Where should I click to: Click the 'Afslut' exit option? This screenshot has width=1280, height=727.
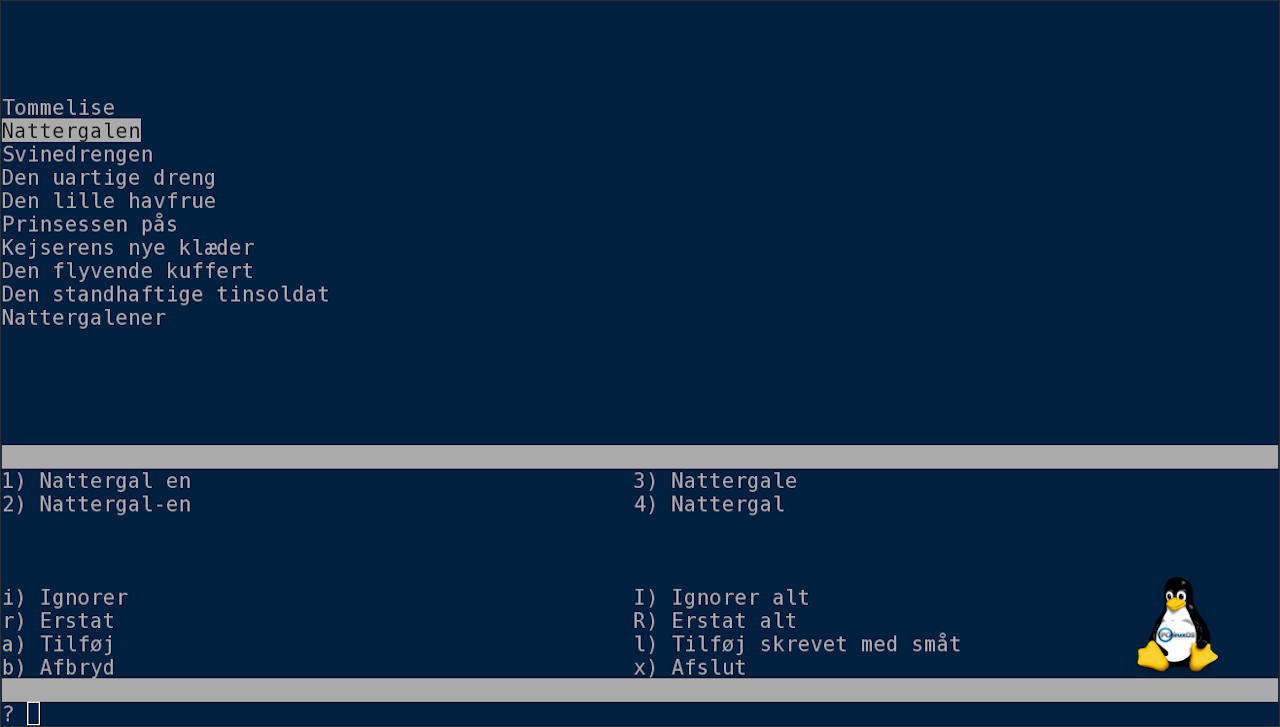690,667
